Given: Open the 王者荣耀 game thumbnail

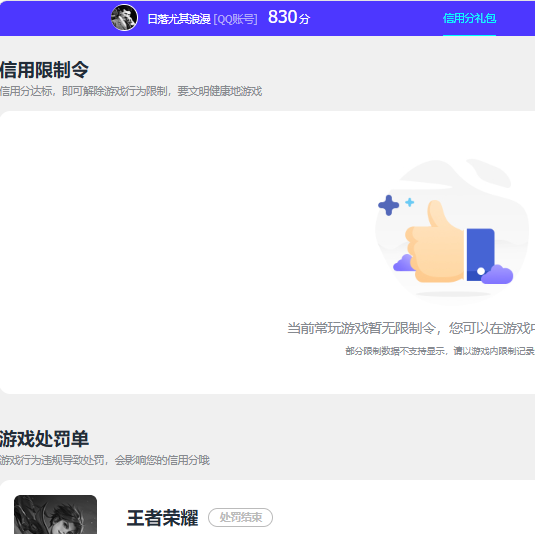Looking at the screenshot, I should [55, 515].
